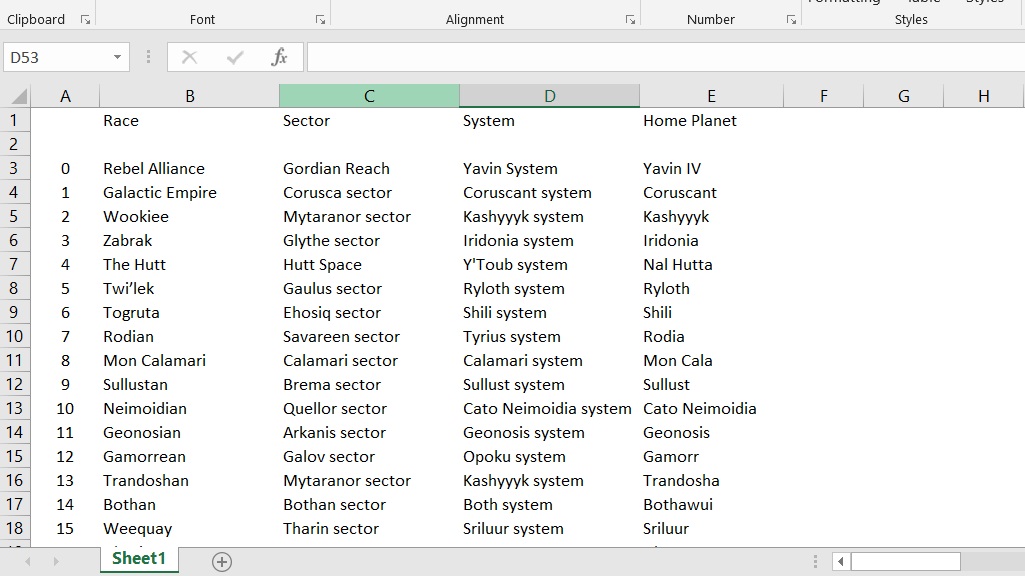Image resolution: width=1025 pixels, height=576 pixels.
Task: Select column H header
Action: (x=983, y=96)
